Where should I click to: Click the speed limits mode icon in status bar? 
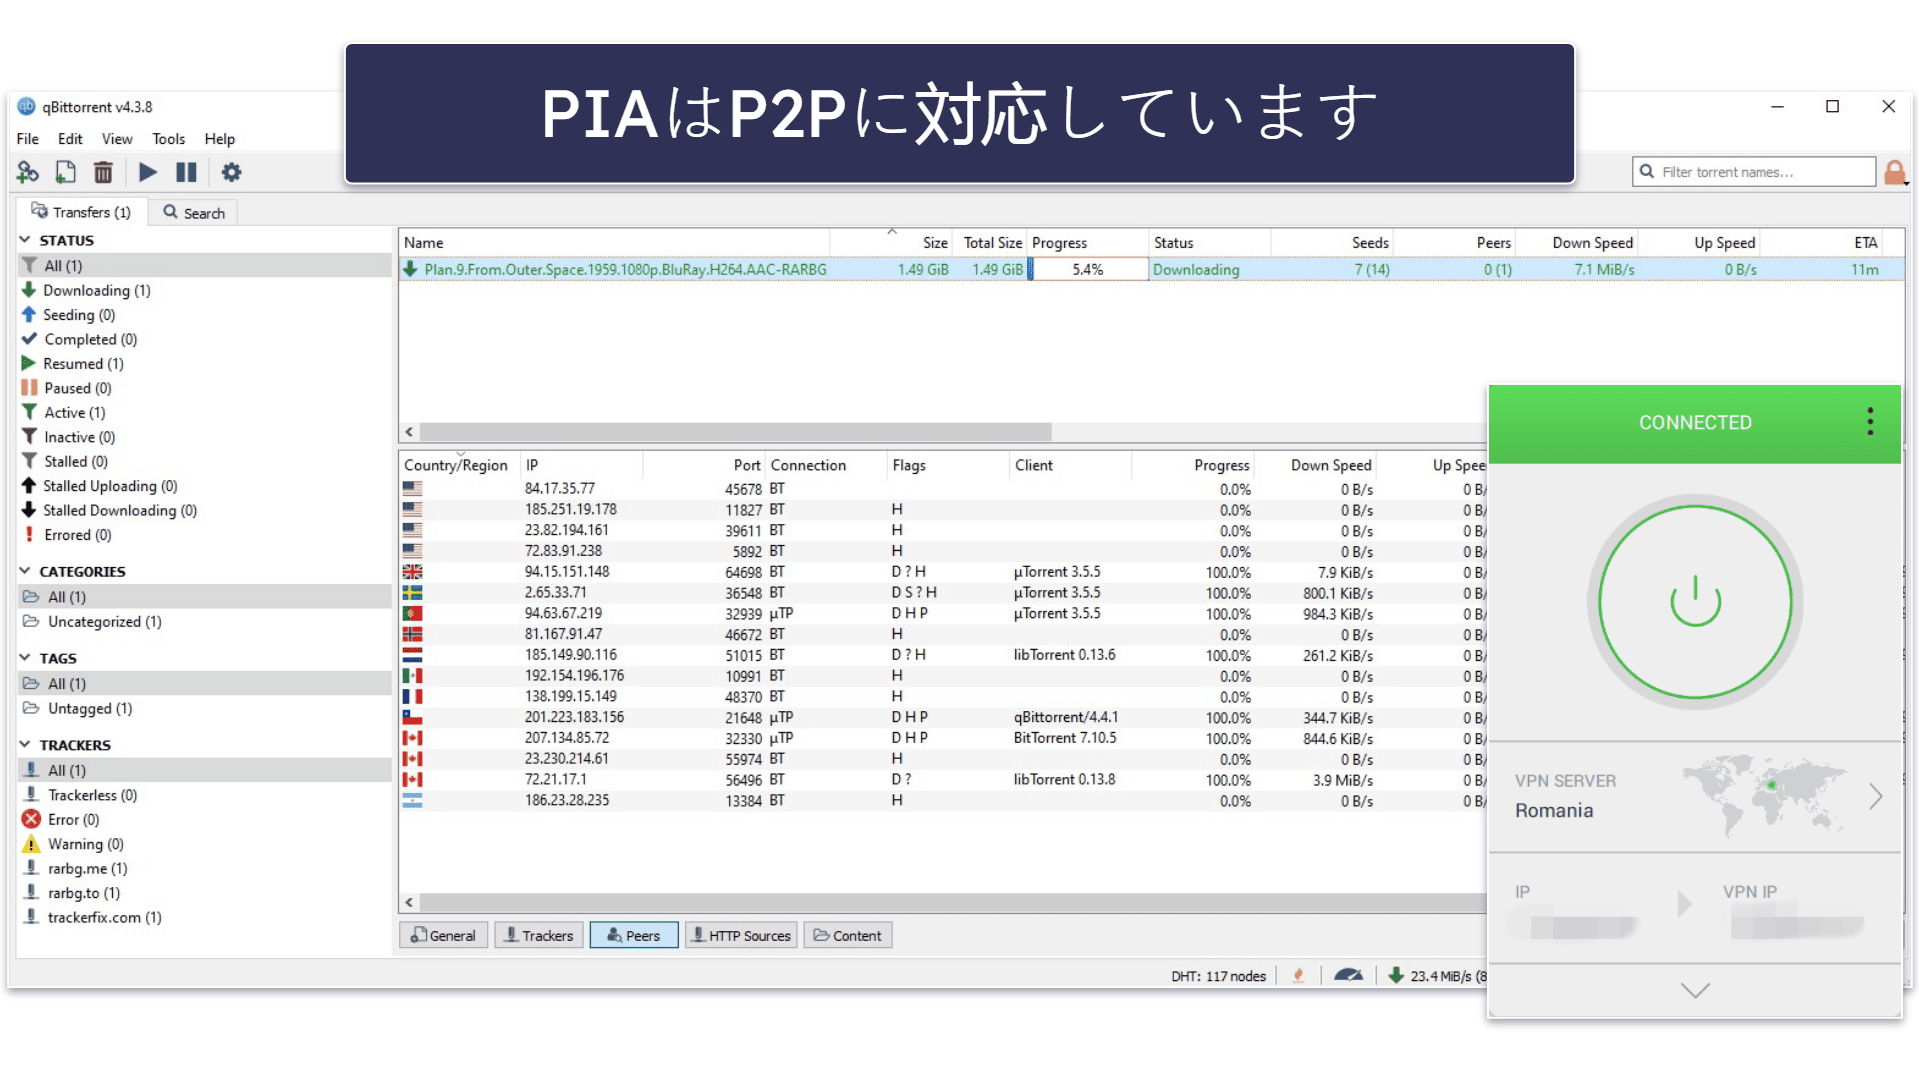1348,975
